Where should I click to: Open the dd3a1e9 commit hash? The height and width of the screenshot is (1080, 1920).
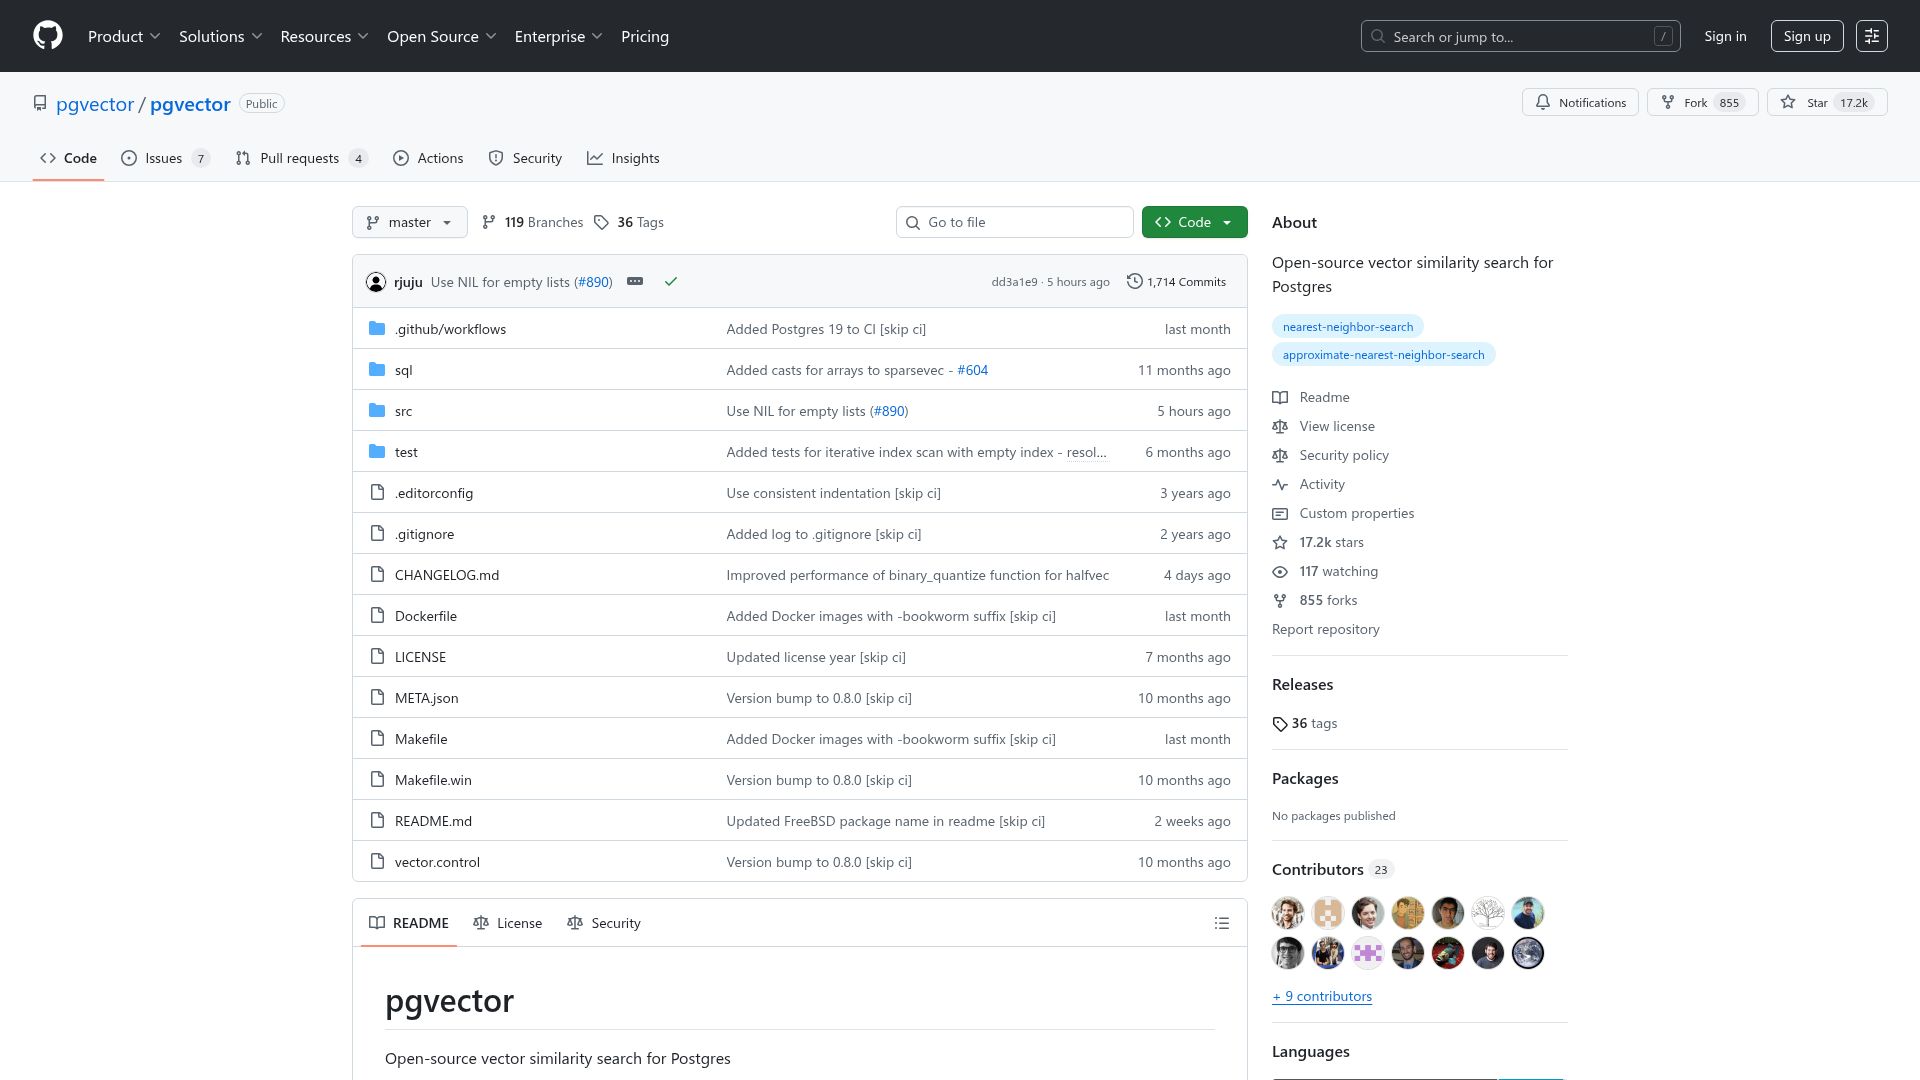click(x=1014, y=282)
